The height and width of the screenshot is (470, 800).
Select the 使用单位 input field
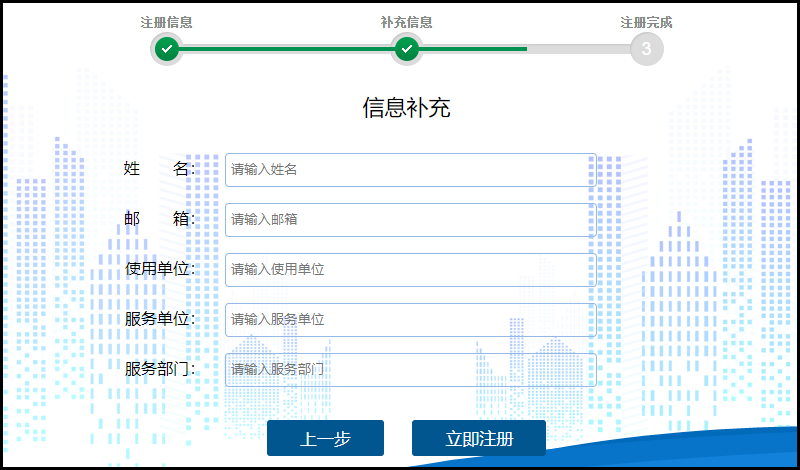tap(411, 270)
